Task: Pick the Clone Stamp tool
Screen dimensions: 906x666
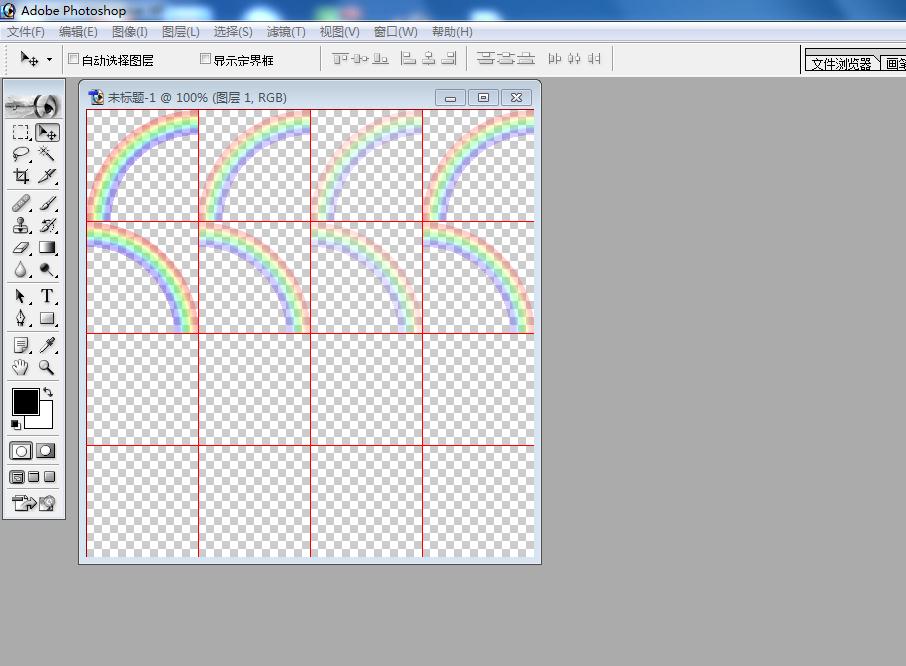Action: pos(21,225)
